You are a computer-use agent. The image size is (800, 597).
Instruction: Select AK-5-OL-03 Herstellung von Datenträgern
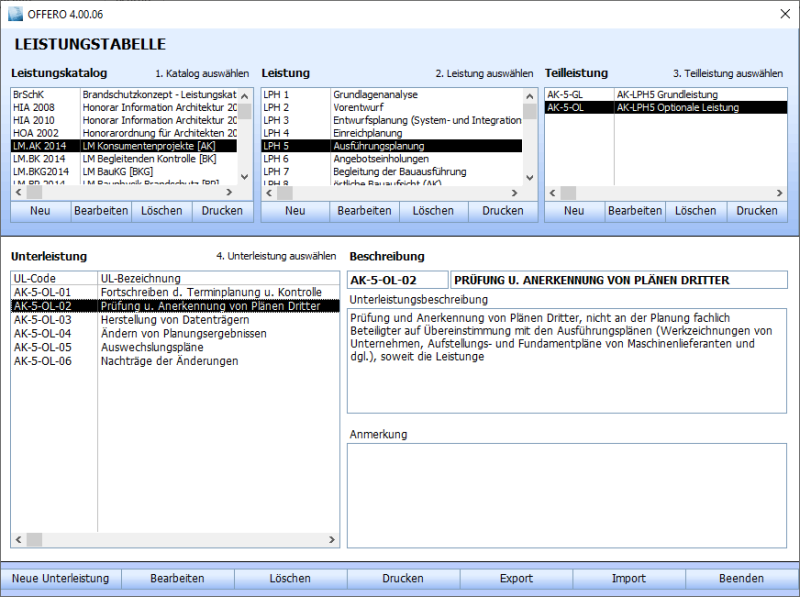coord(175,319)
